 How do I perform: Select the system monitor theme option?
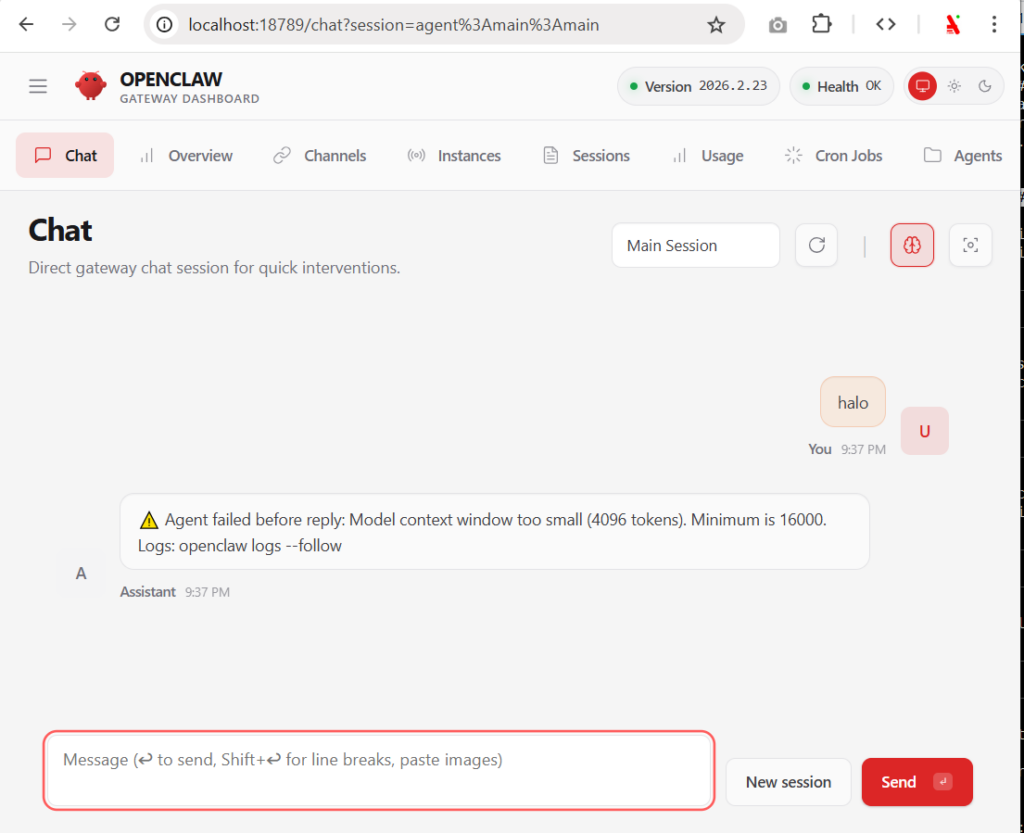point(922,86)
